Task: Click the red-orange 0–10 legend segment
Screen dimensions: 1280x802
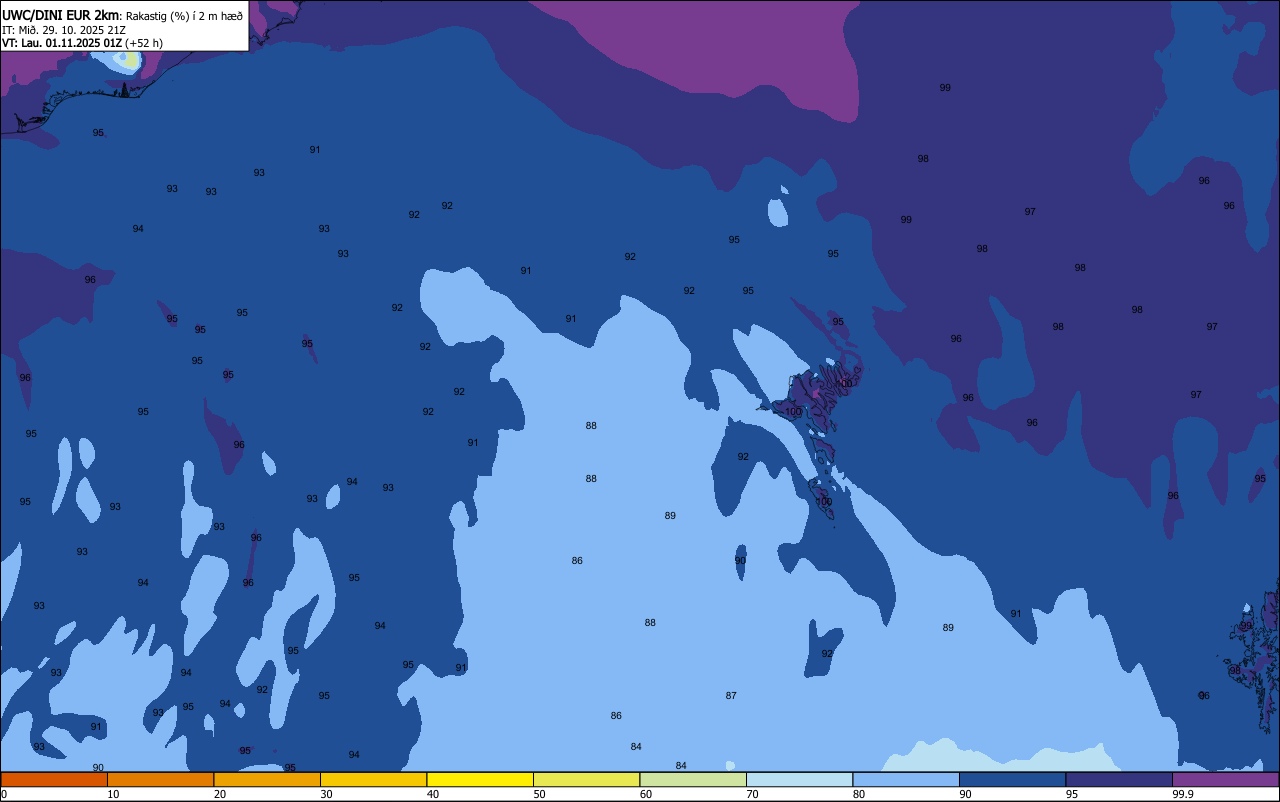Action: (54, 779)
